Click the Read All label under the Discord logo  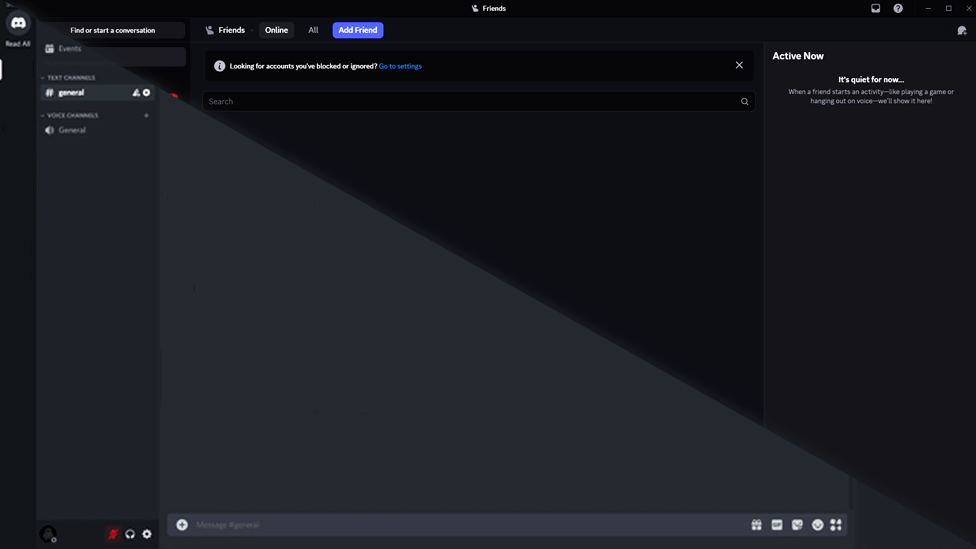point(17,44)
